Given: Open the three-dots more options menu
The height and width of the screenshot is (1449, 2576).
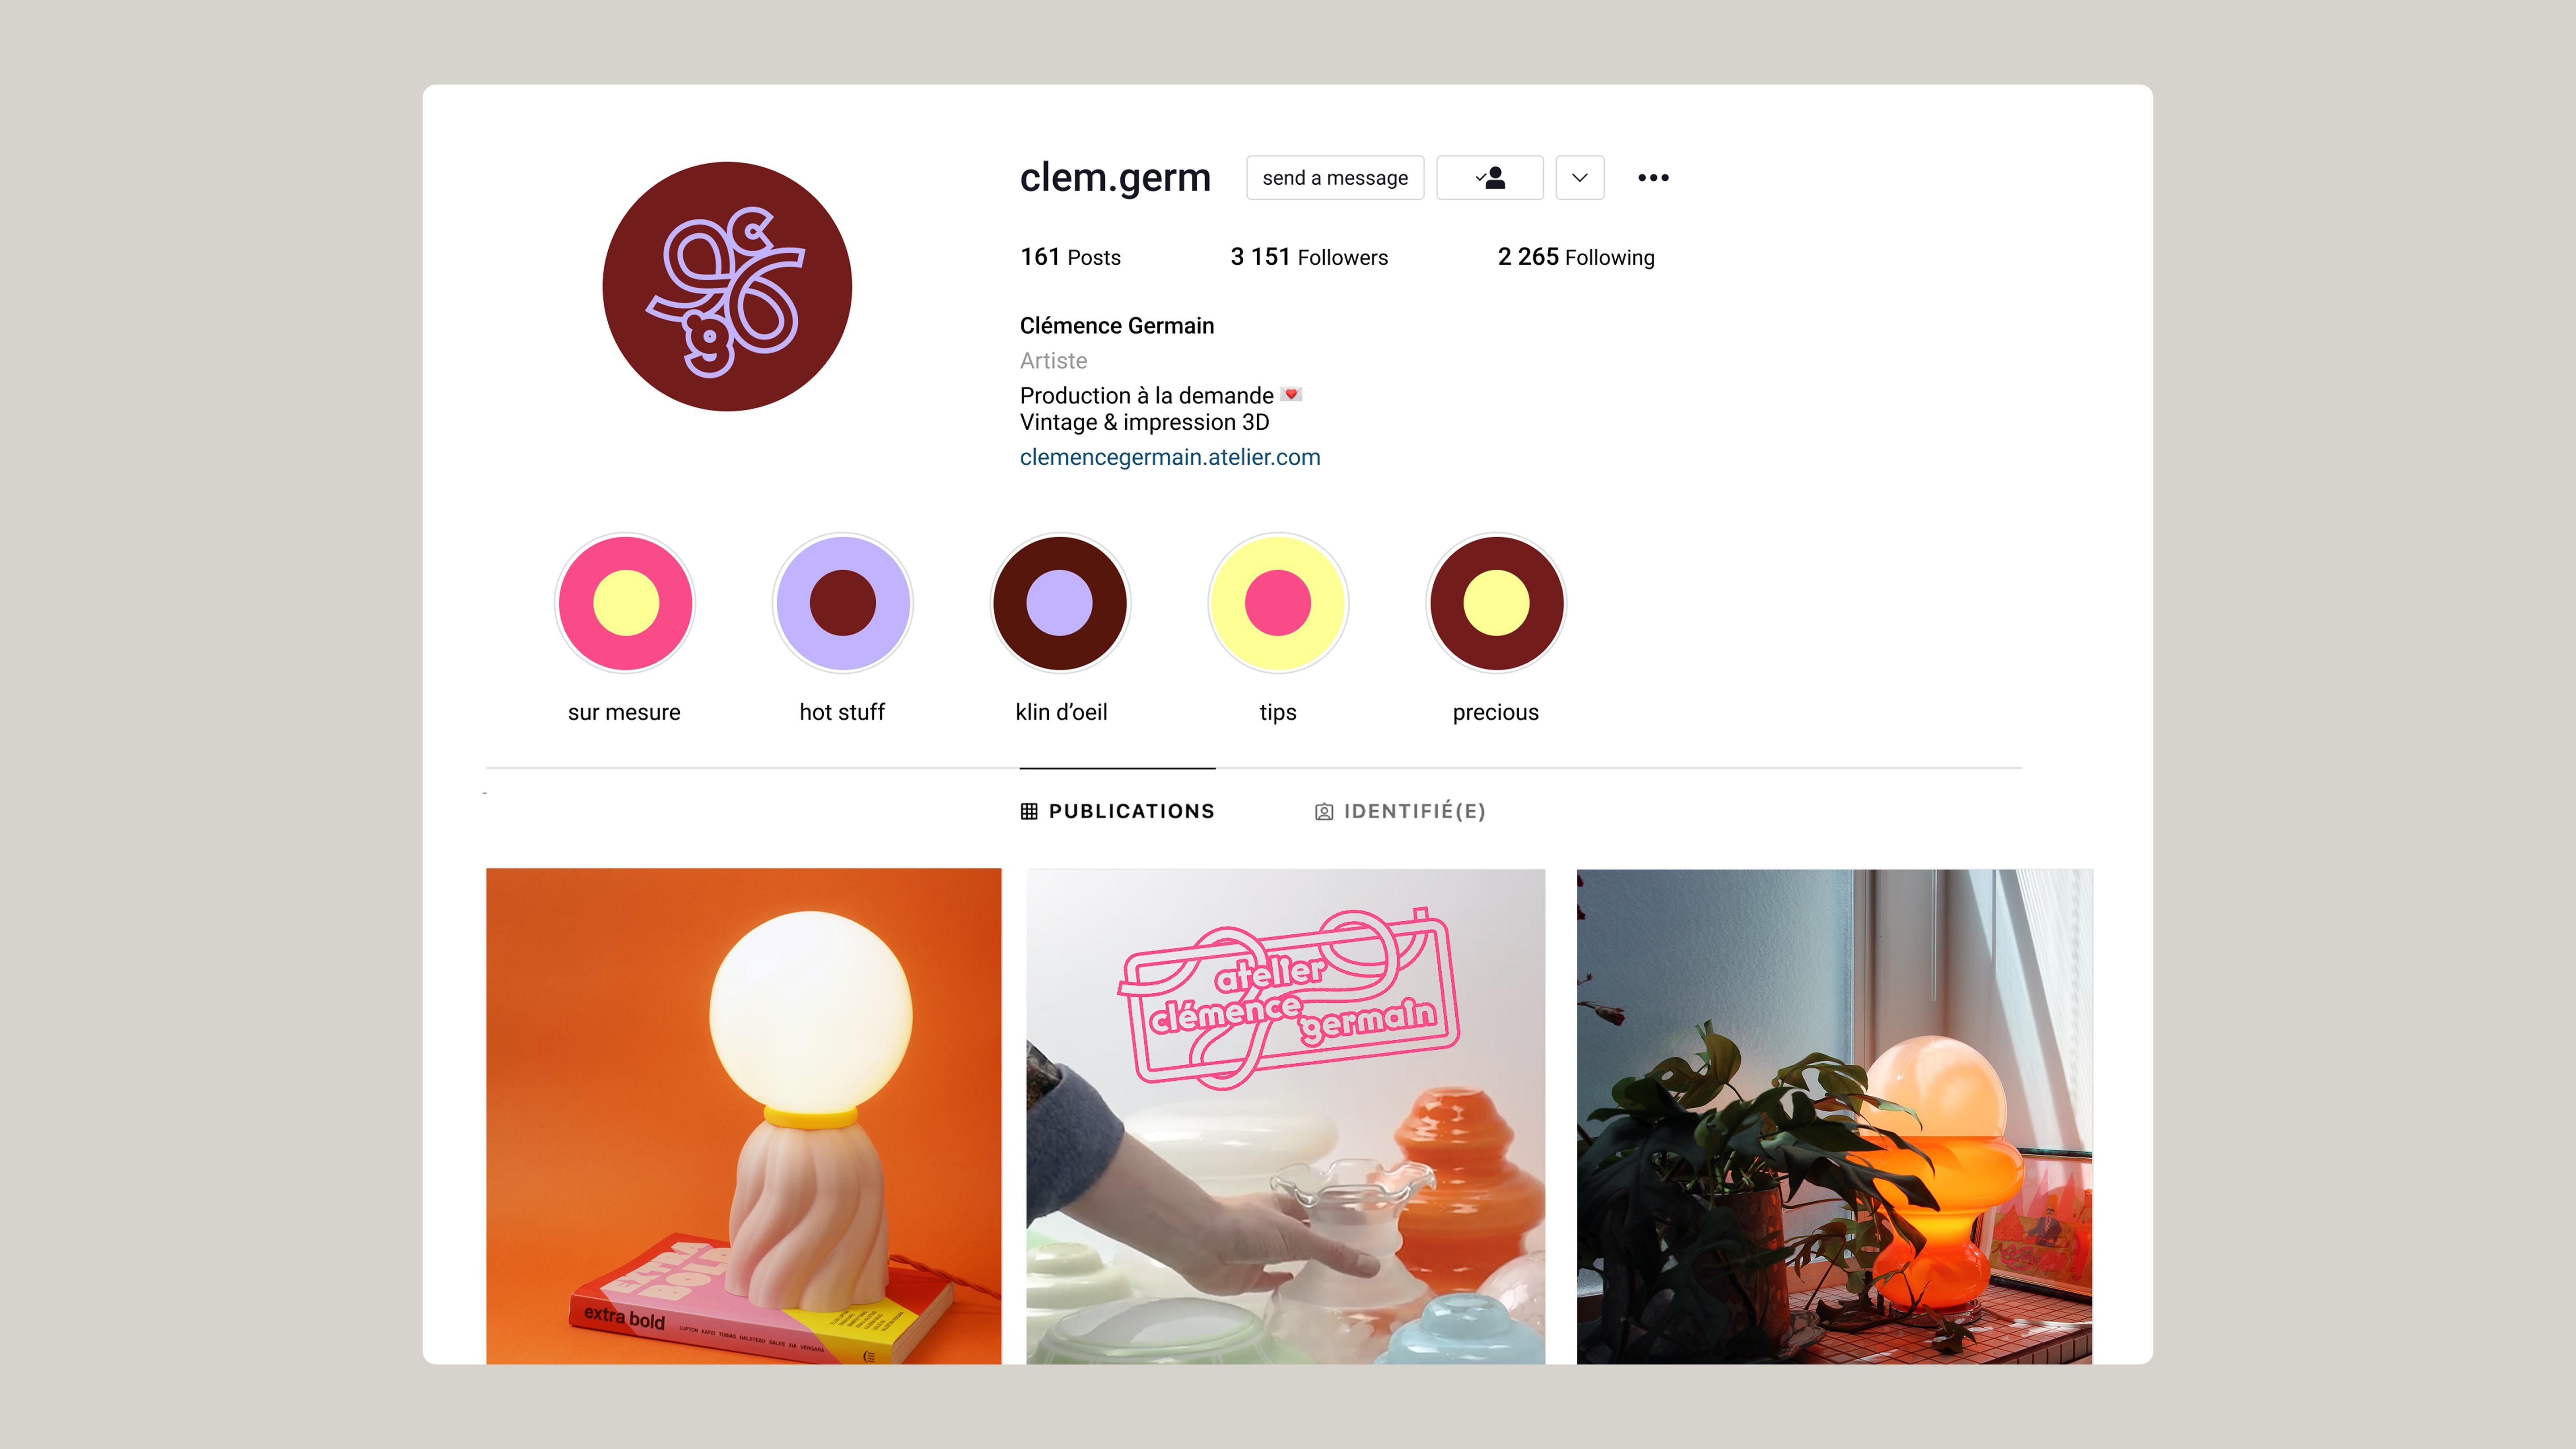Looking at the screenshot, I should [1653, 178].
